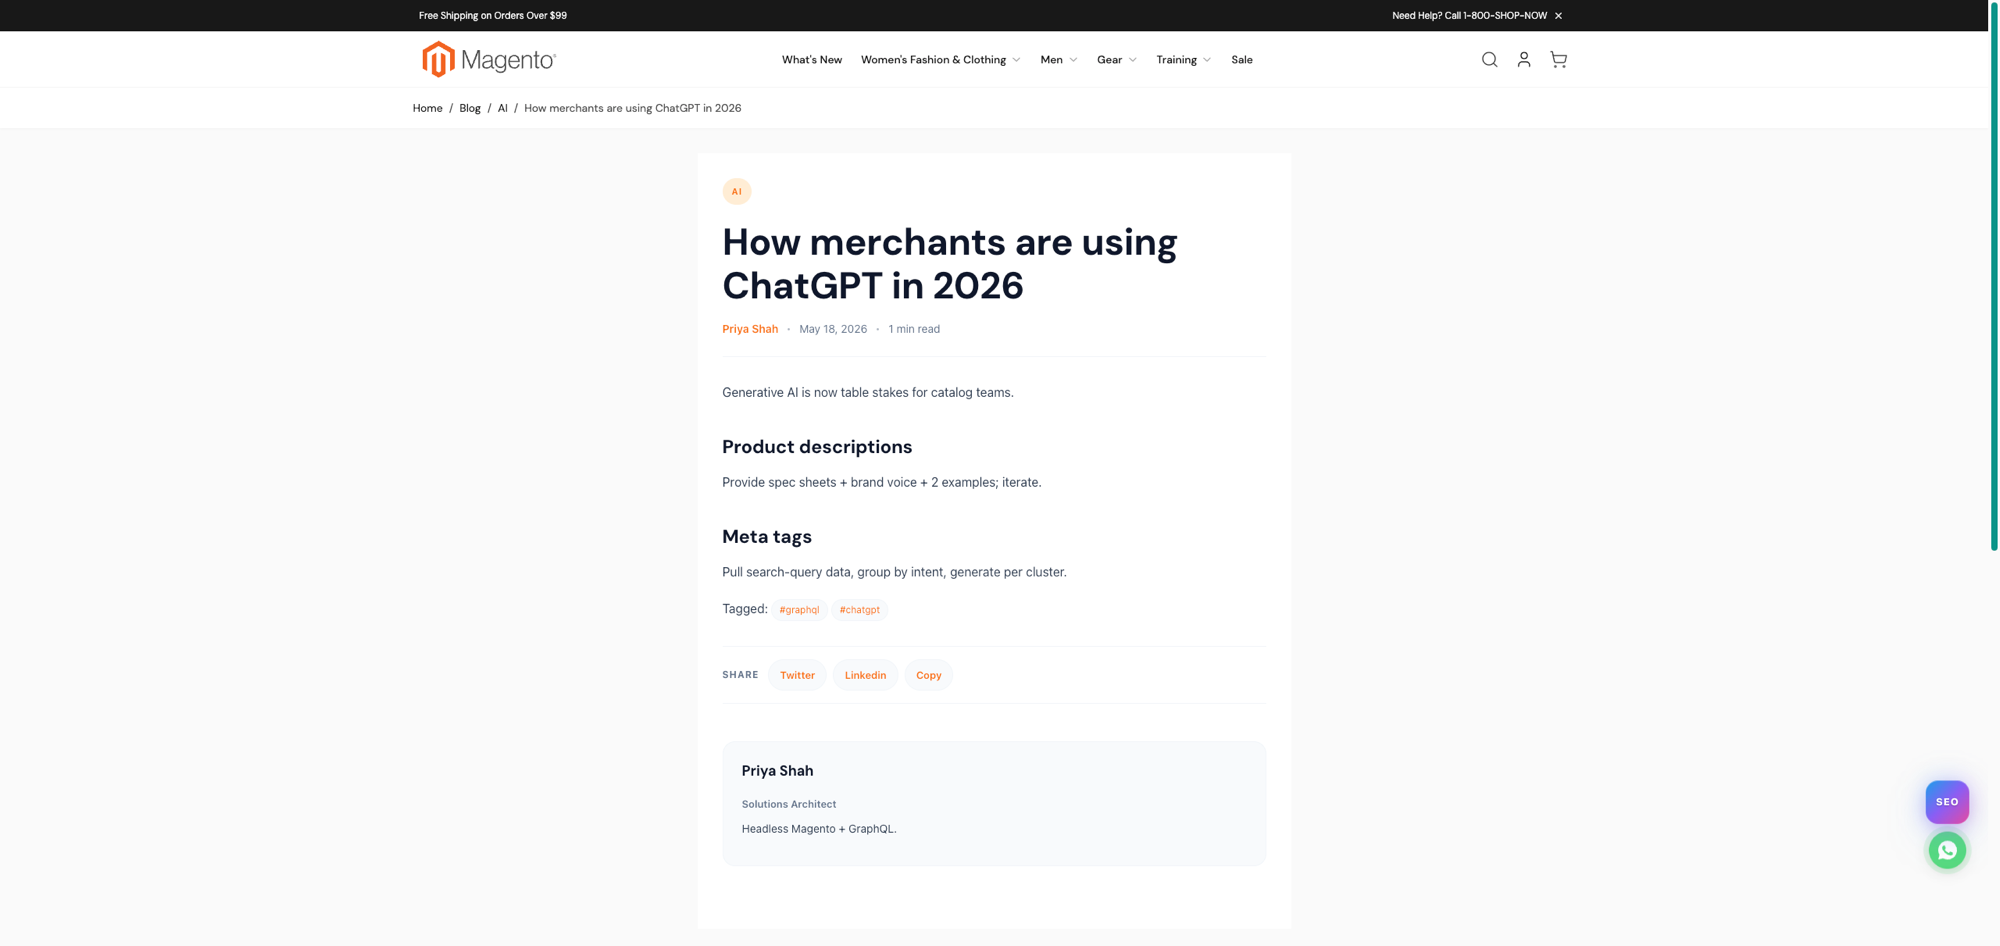Open the #graphql tag

(x=799, y=610)
